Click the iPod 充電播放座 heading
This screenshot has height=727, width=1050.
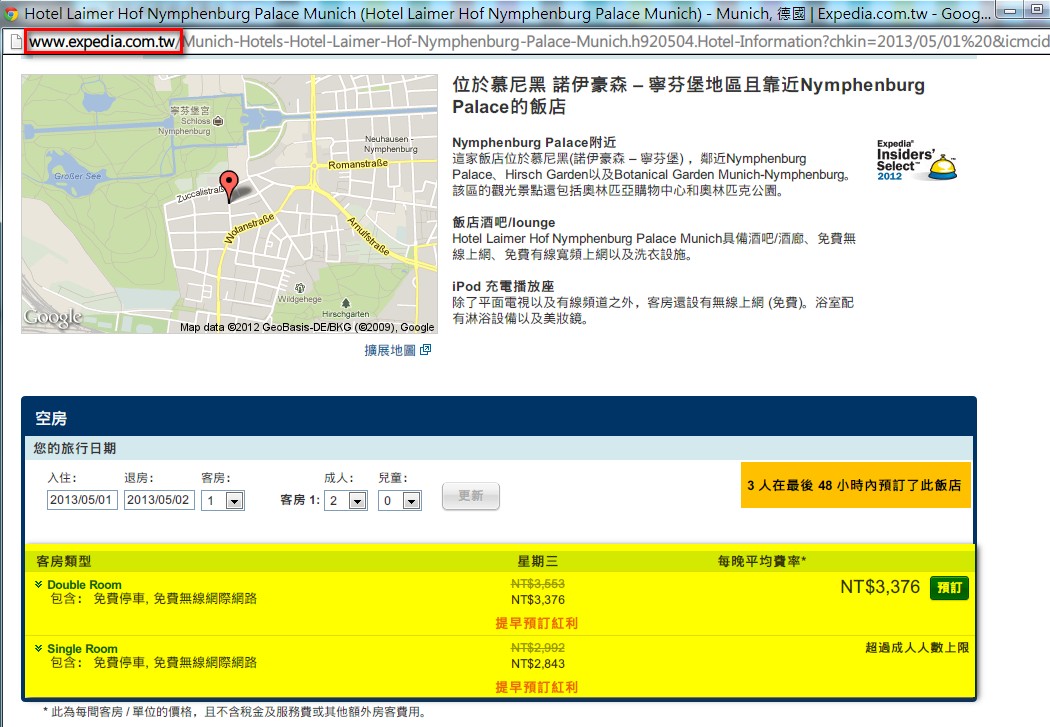[x=503, y=286]
